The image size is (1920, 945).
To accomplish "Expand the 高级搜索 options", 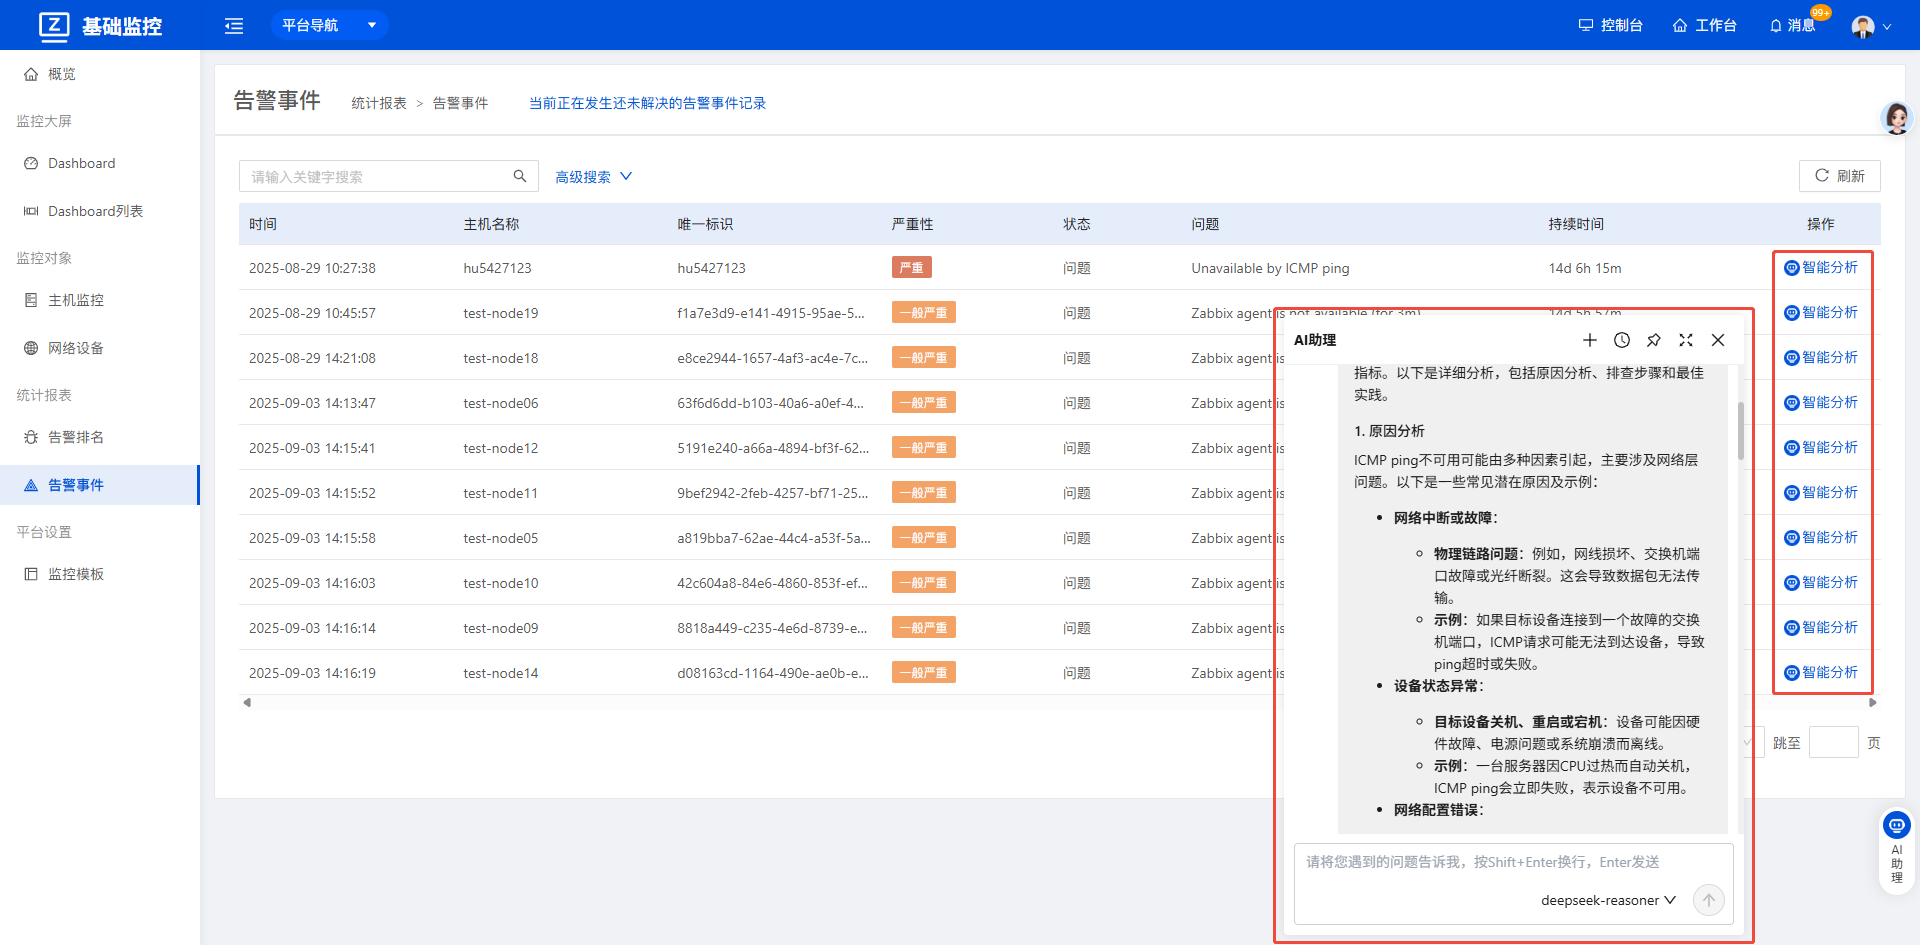I will [593, 177].
